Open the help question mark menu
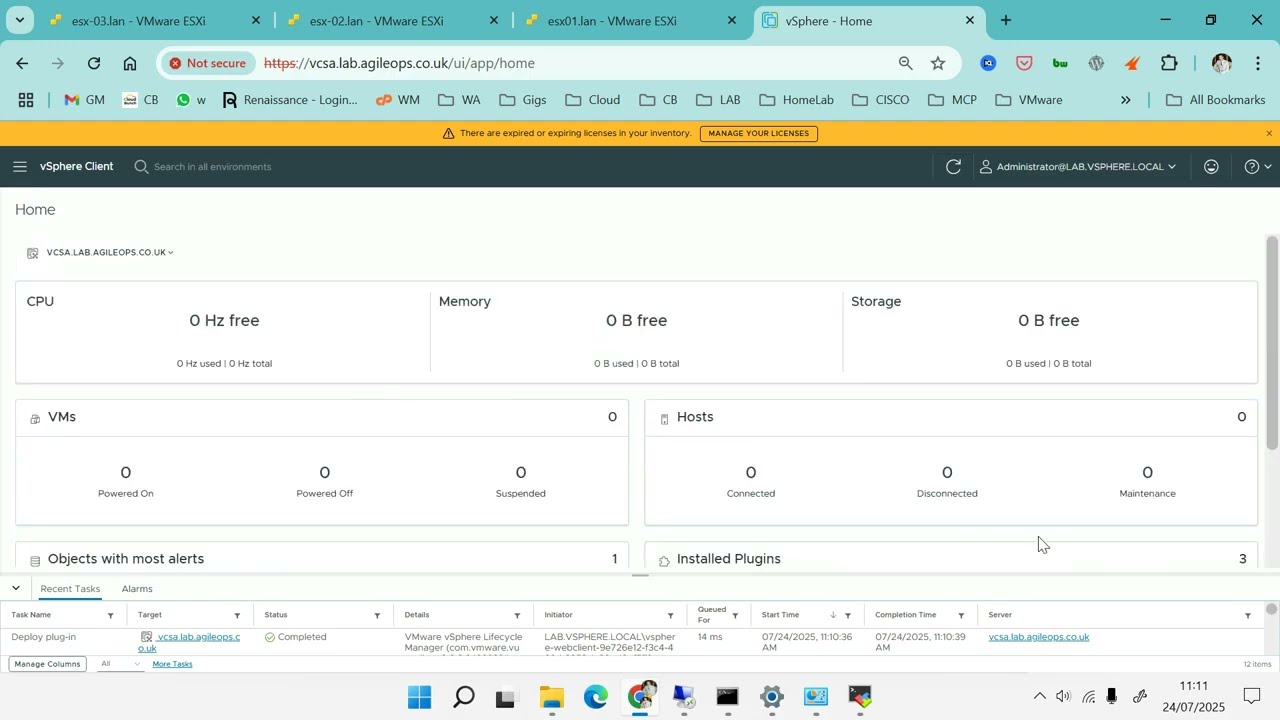Image resolution: width=1280 pixels, height=720 pixels. pyautogui.click(x=1257, y=167)
